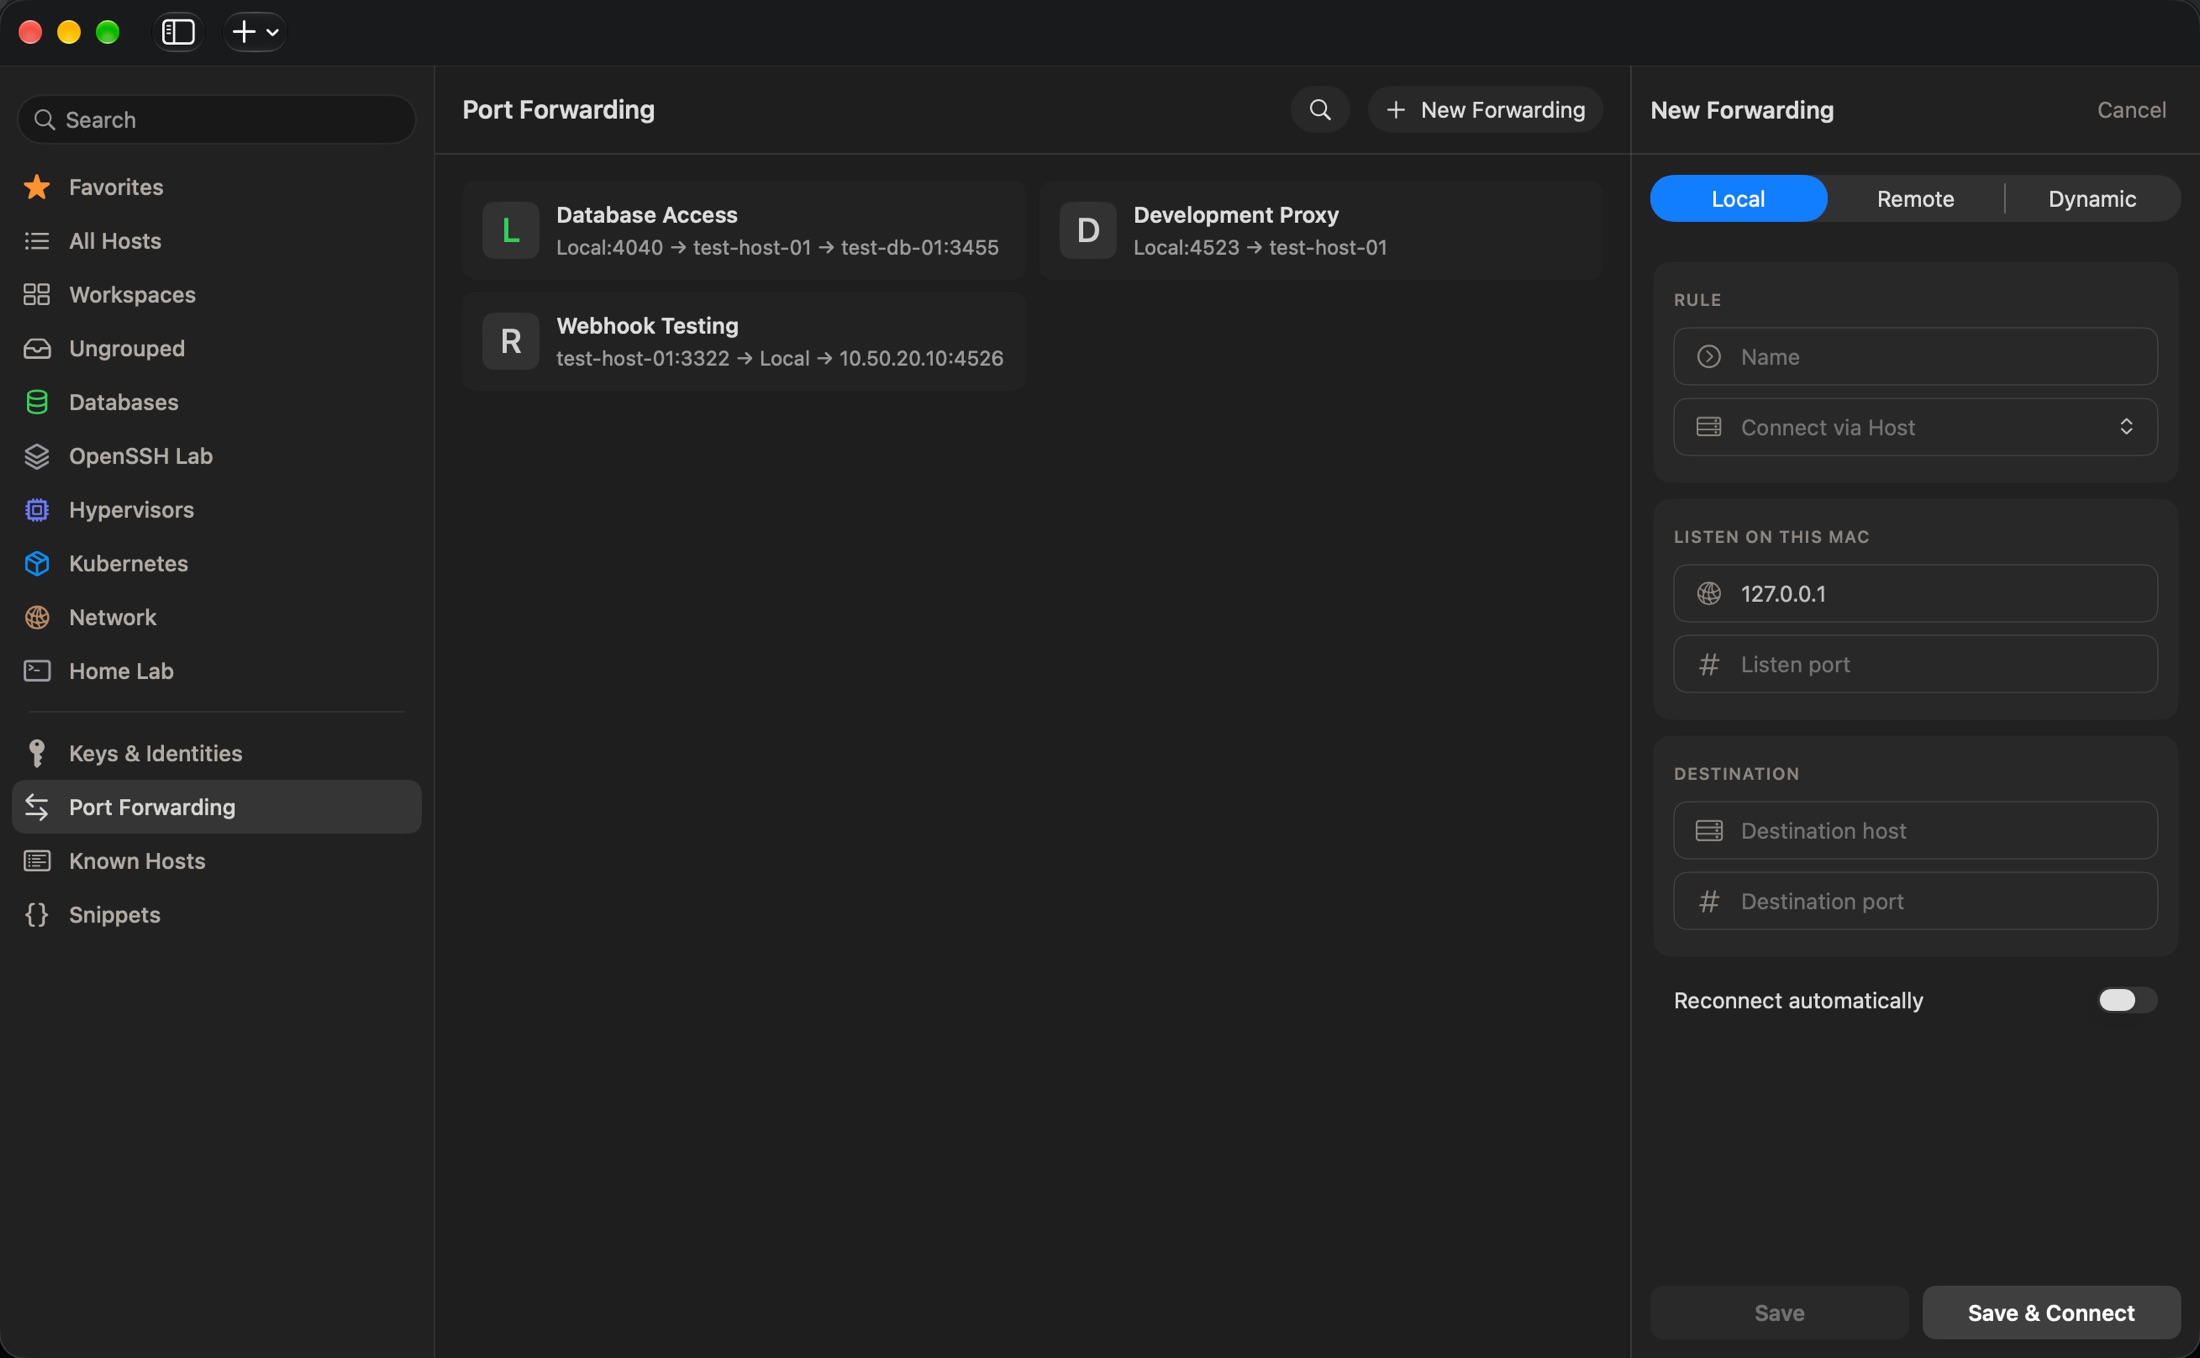Viewport: 2200px width, 1358px height.
Task: Switch to the Remote forwarding tab
Action: 1915,198
